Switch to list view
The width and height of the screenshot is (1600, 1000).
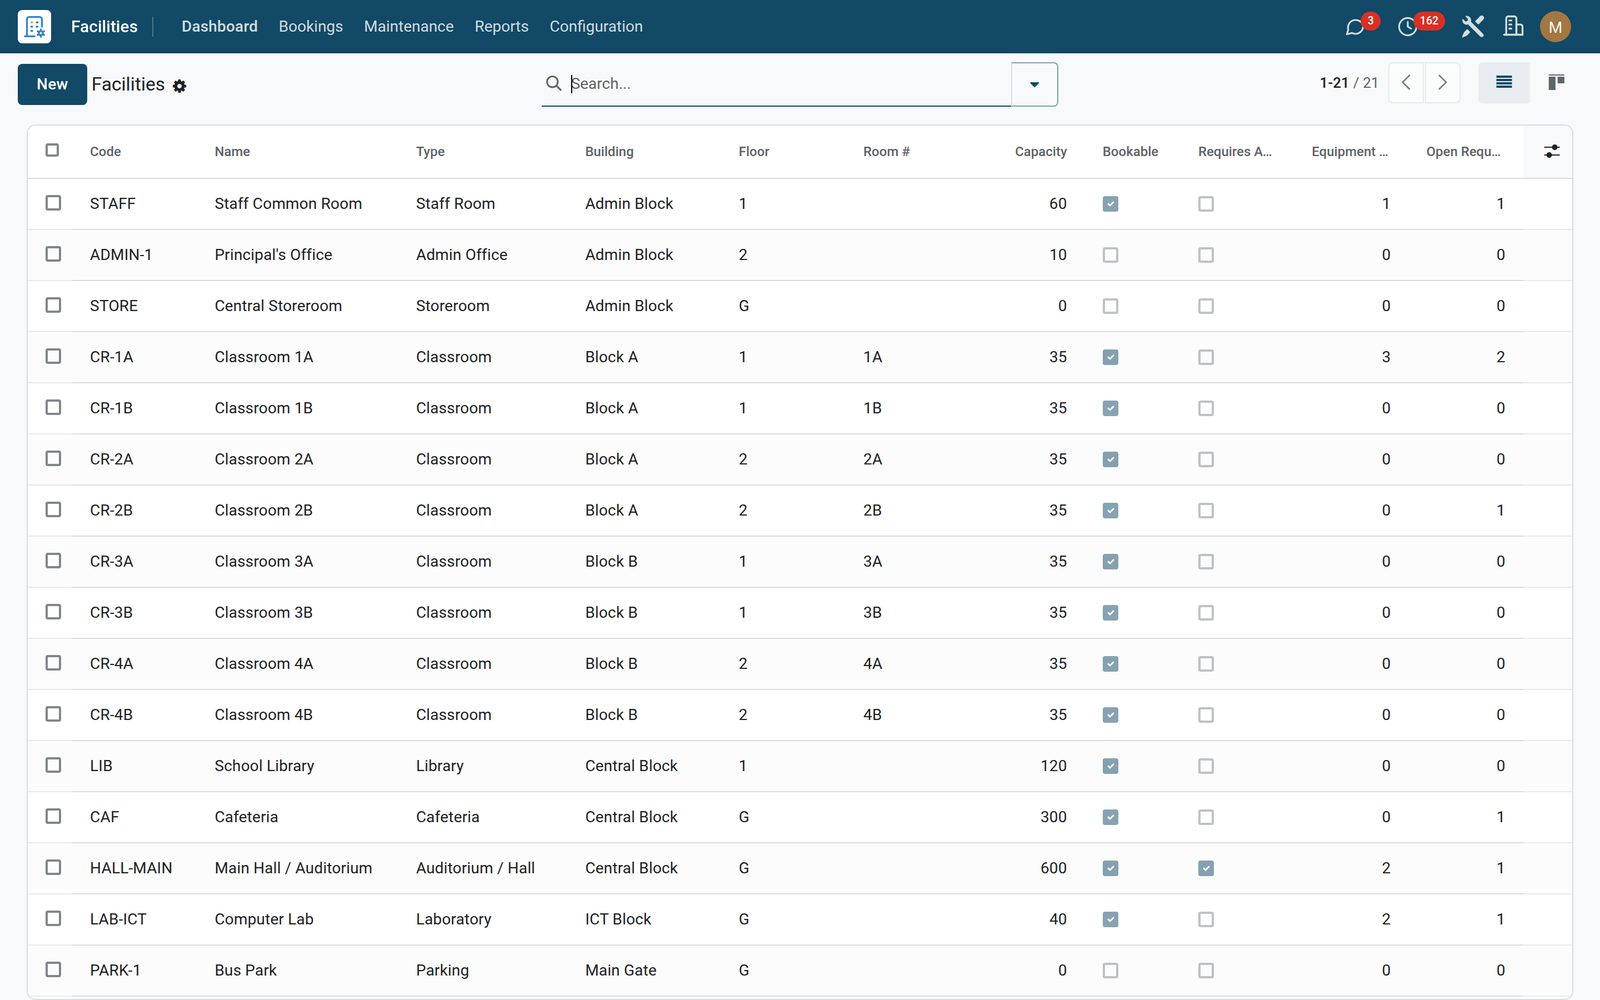(x=1504, y=83)
